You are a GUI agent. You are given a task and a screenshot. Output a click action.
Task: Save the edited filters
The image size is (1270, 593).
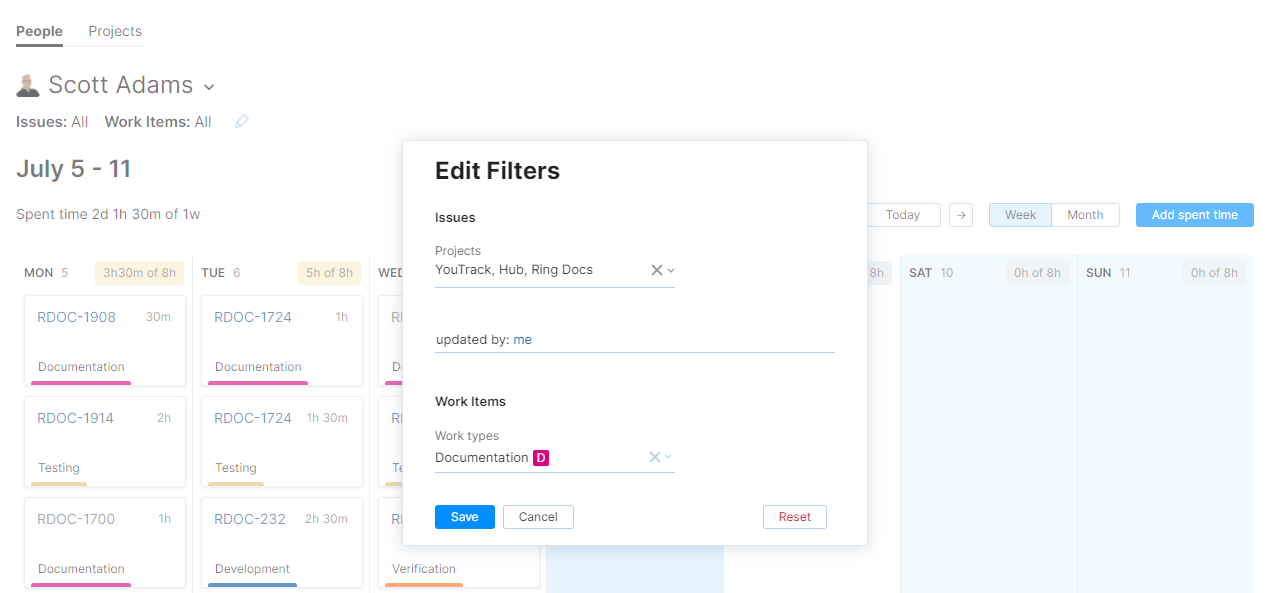(464, 517)
